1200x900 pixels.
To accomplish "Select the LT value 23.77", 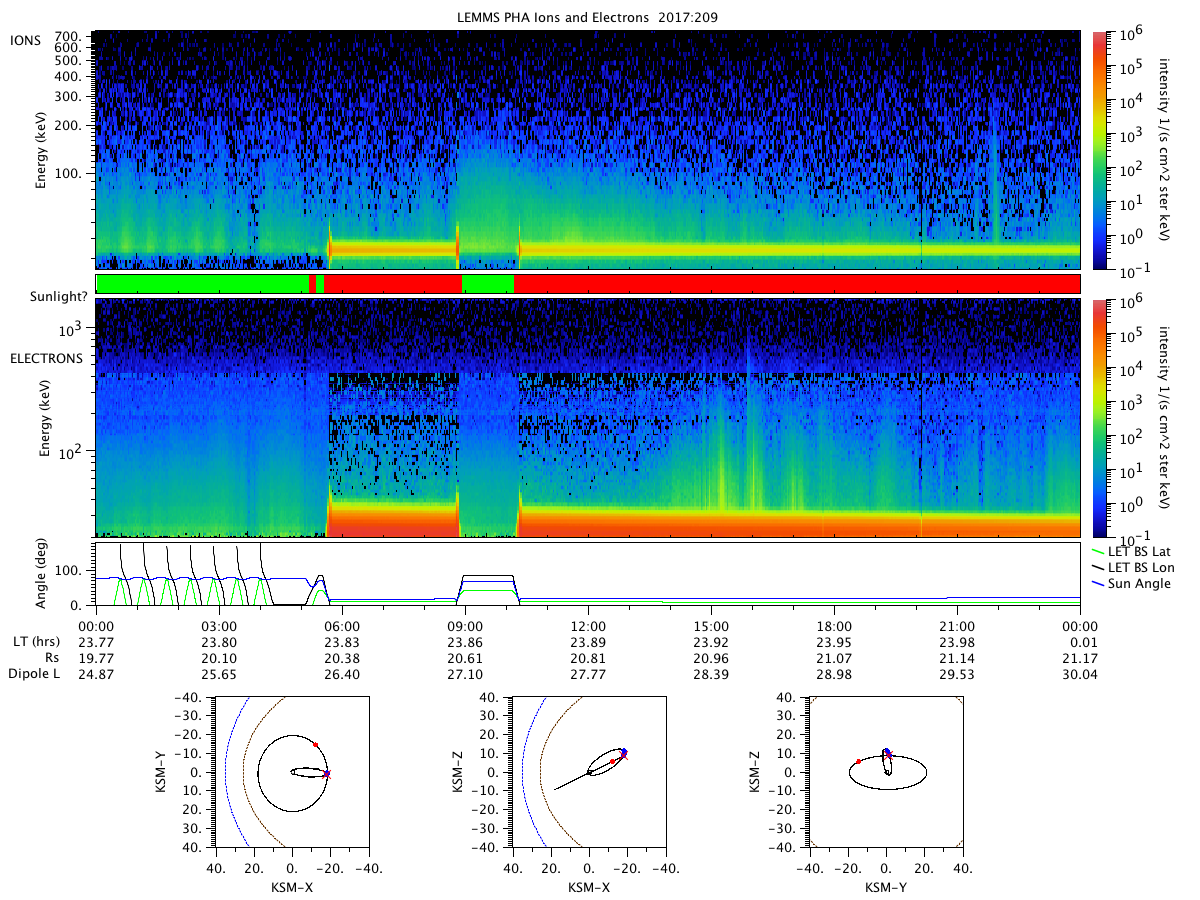I will coord(96,641).
